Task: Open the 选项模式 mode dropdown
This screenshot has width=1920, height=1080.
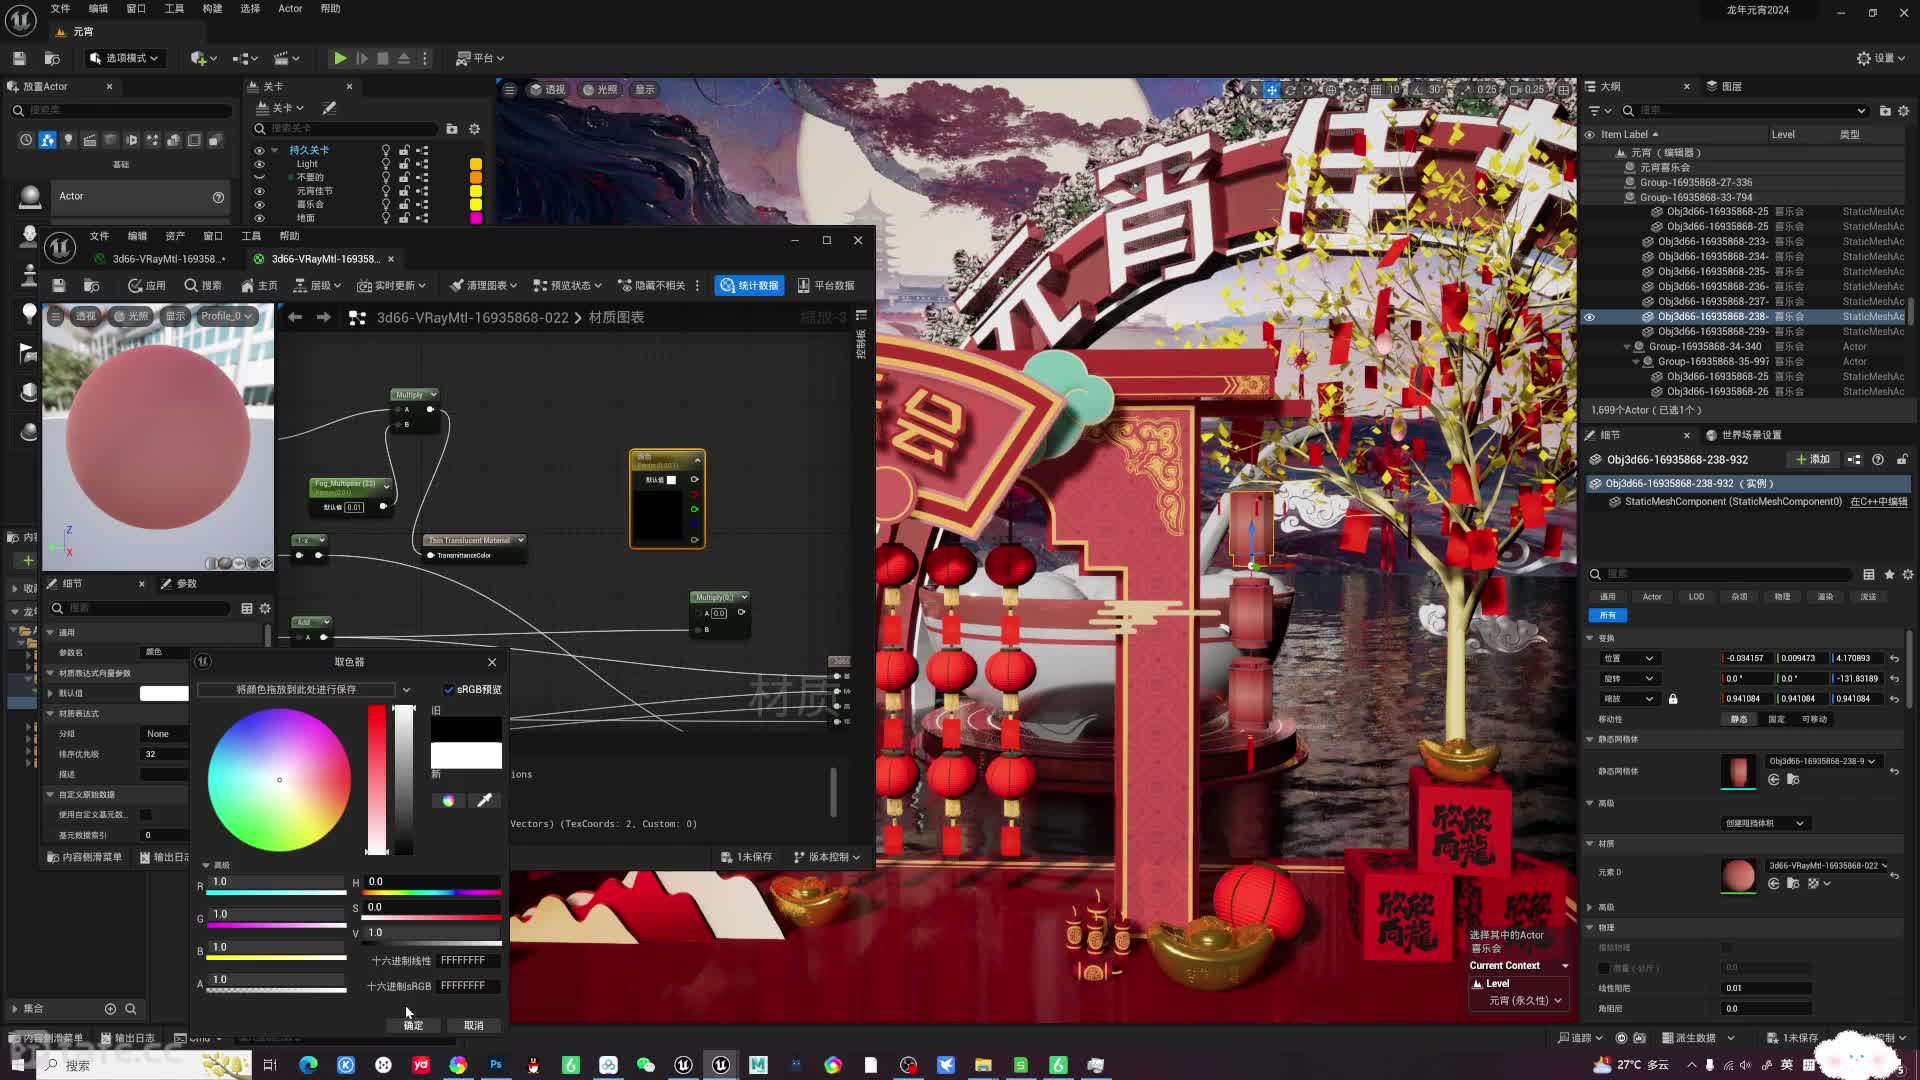Action: 124,58
